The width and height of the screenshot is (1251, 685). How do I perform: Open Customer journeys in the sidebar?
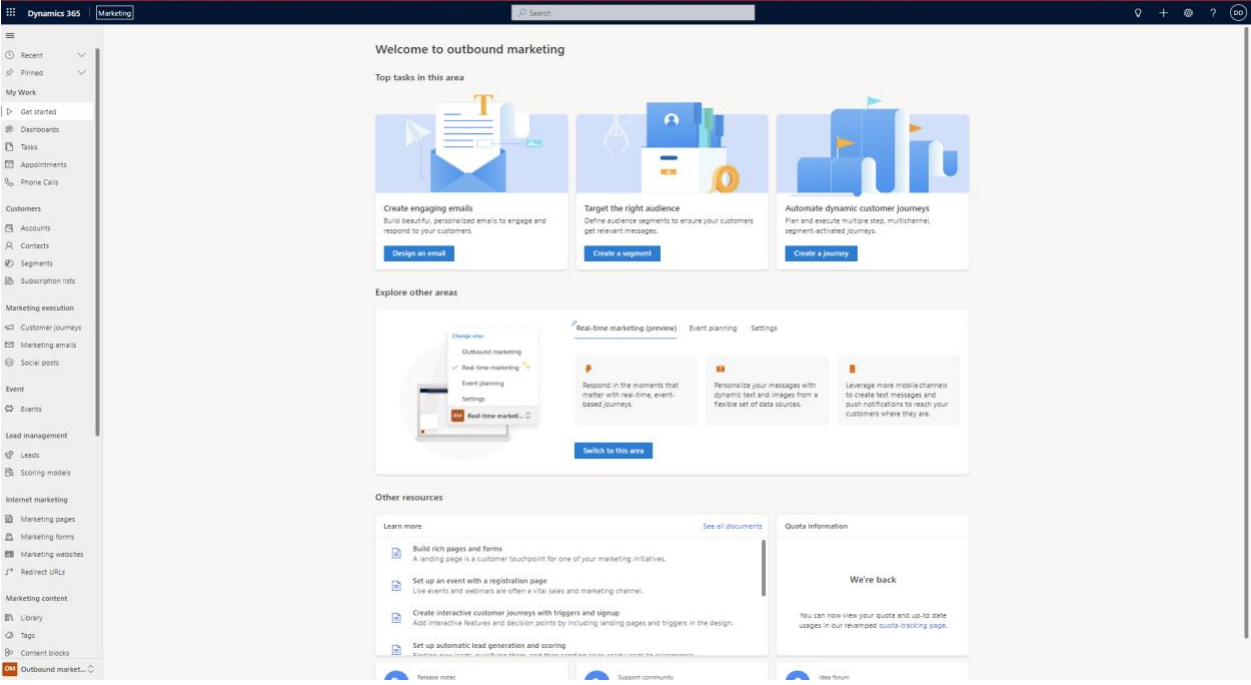point(50,327)
